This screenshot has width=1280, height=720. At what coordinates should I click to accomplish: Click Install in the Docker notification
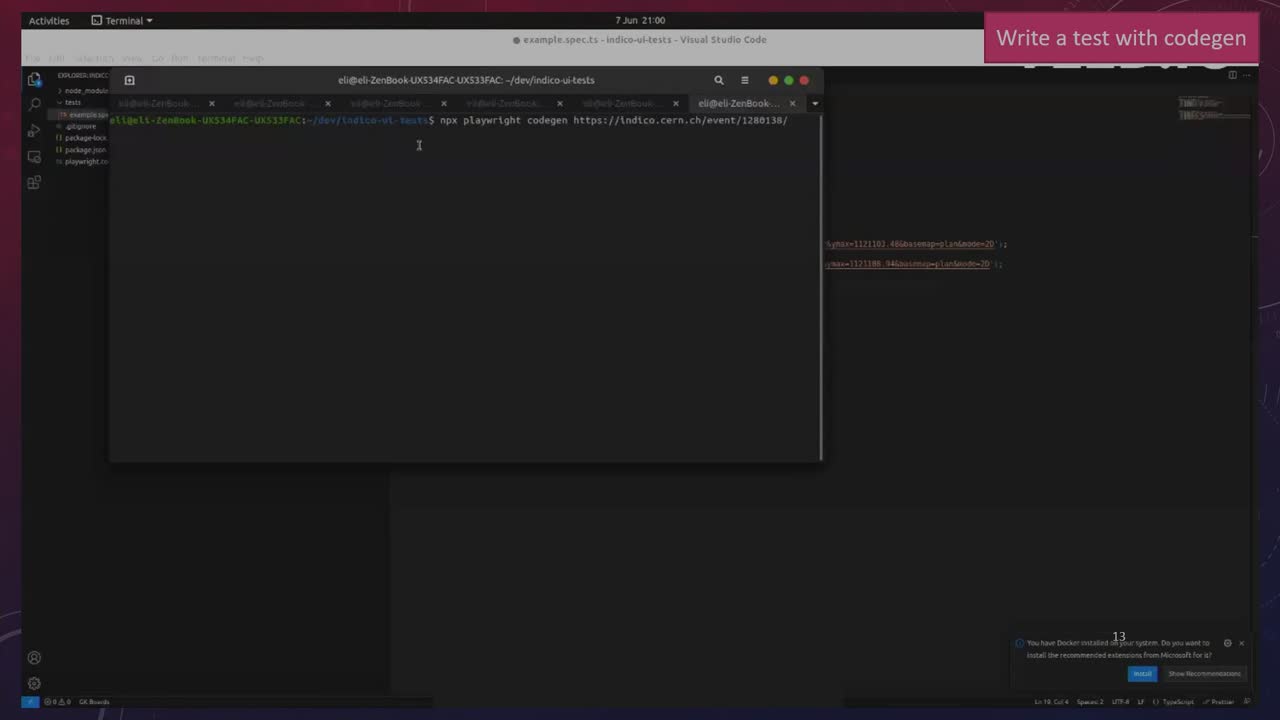coord(1142,674)
